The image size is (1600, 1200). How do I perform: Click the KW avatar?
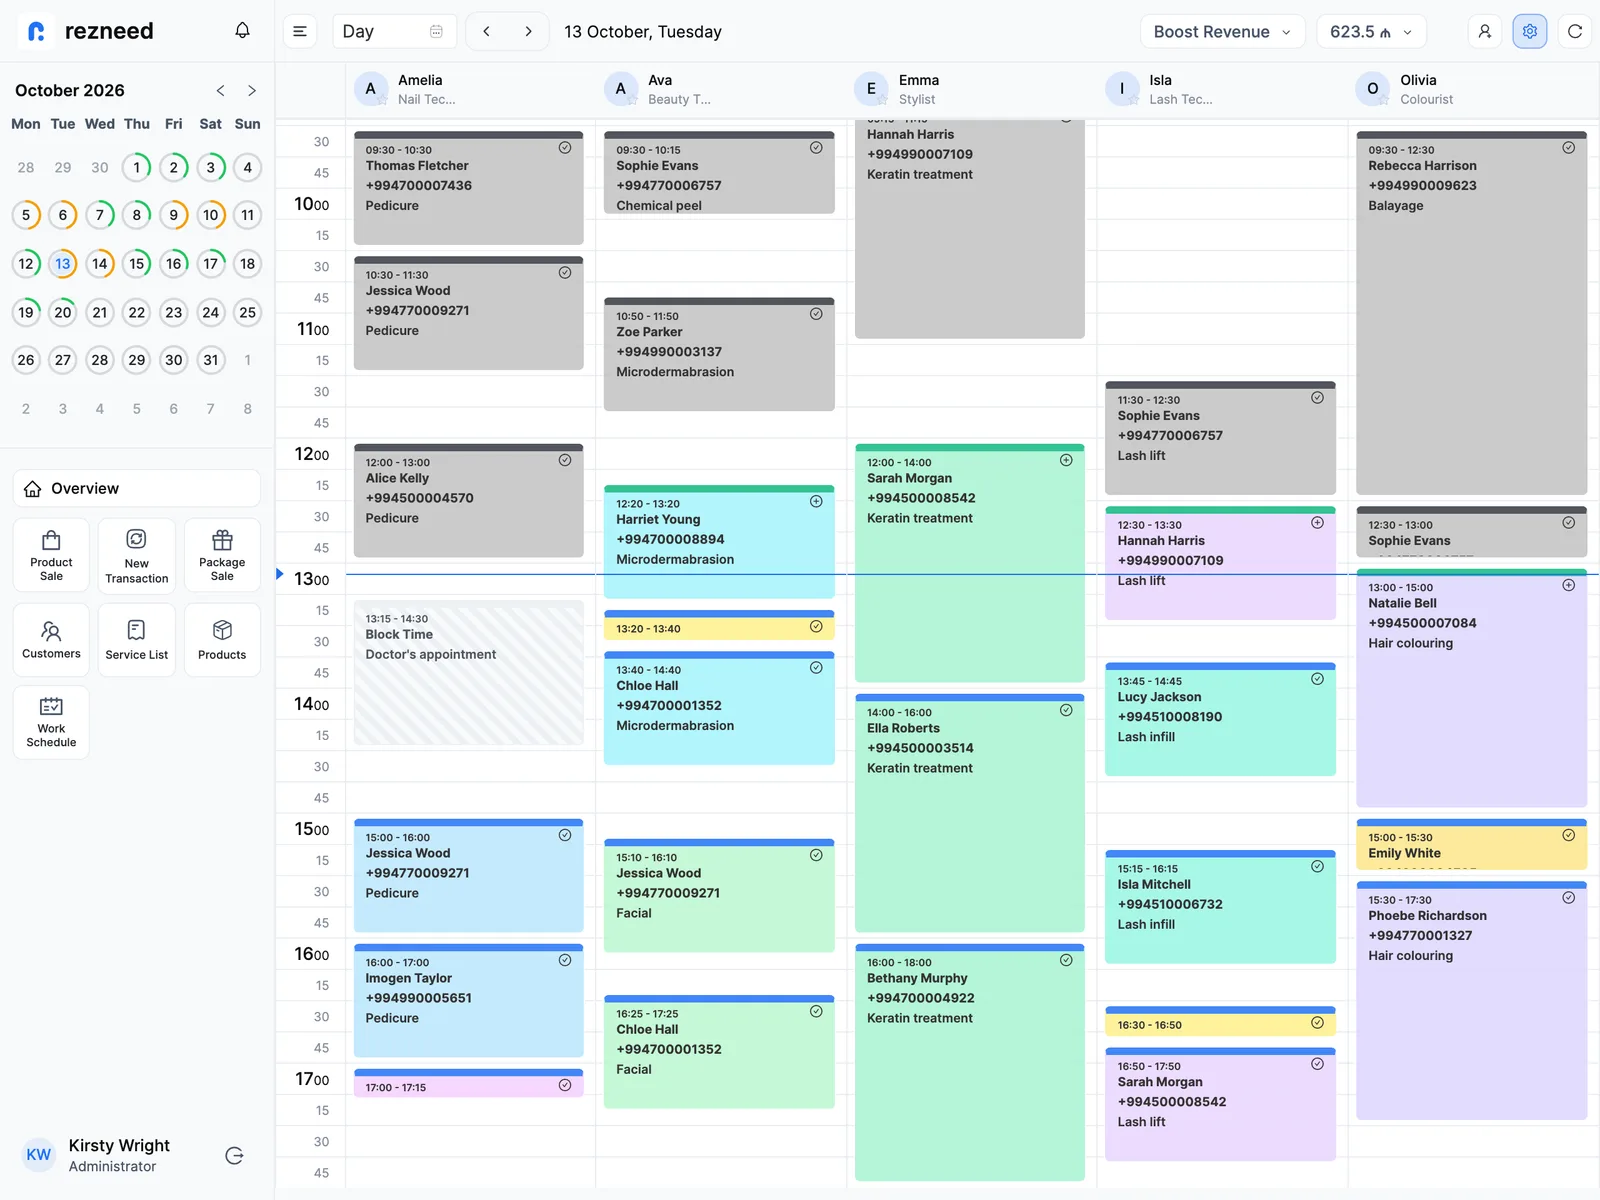(38, 1155)
